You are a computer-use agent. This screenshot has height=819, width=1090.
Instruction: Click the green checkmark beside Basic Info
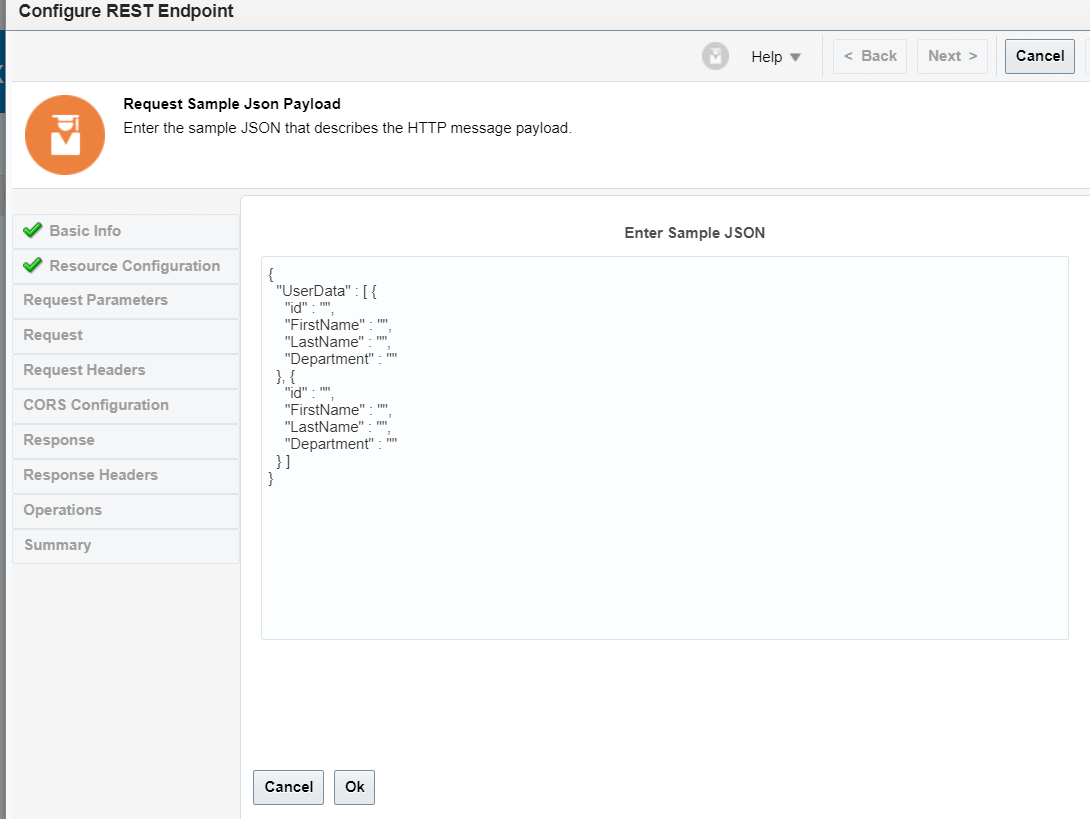(x=31, y=230)
